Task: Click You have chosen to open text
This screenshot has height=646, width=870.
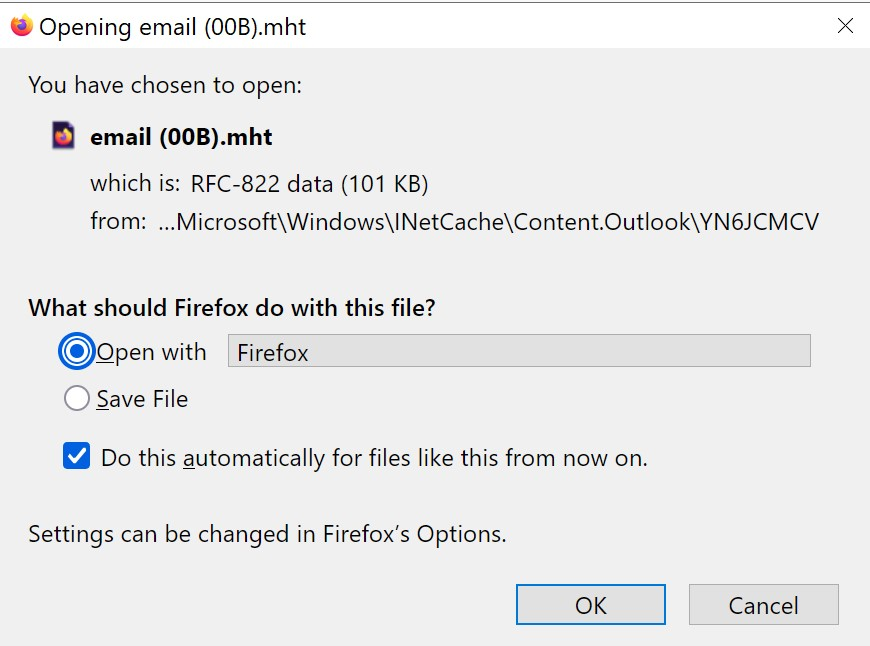Action: click(x=165, y=85)
